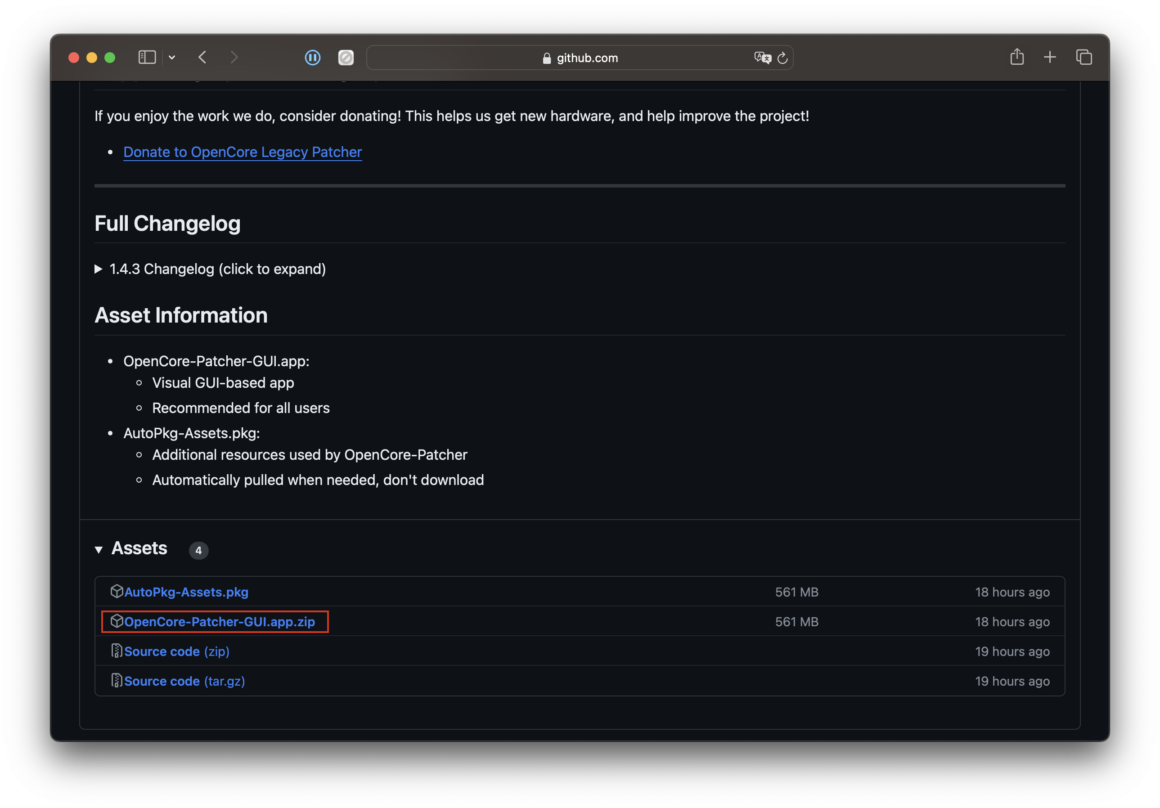The height and width of the screenshot is (808, 1160).
Task: Download Source code (zip)
Action: (x=176, y=651)
